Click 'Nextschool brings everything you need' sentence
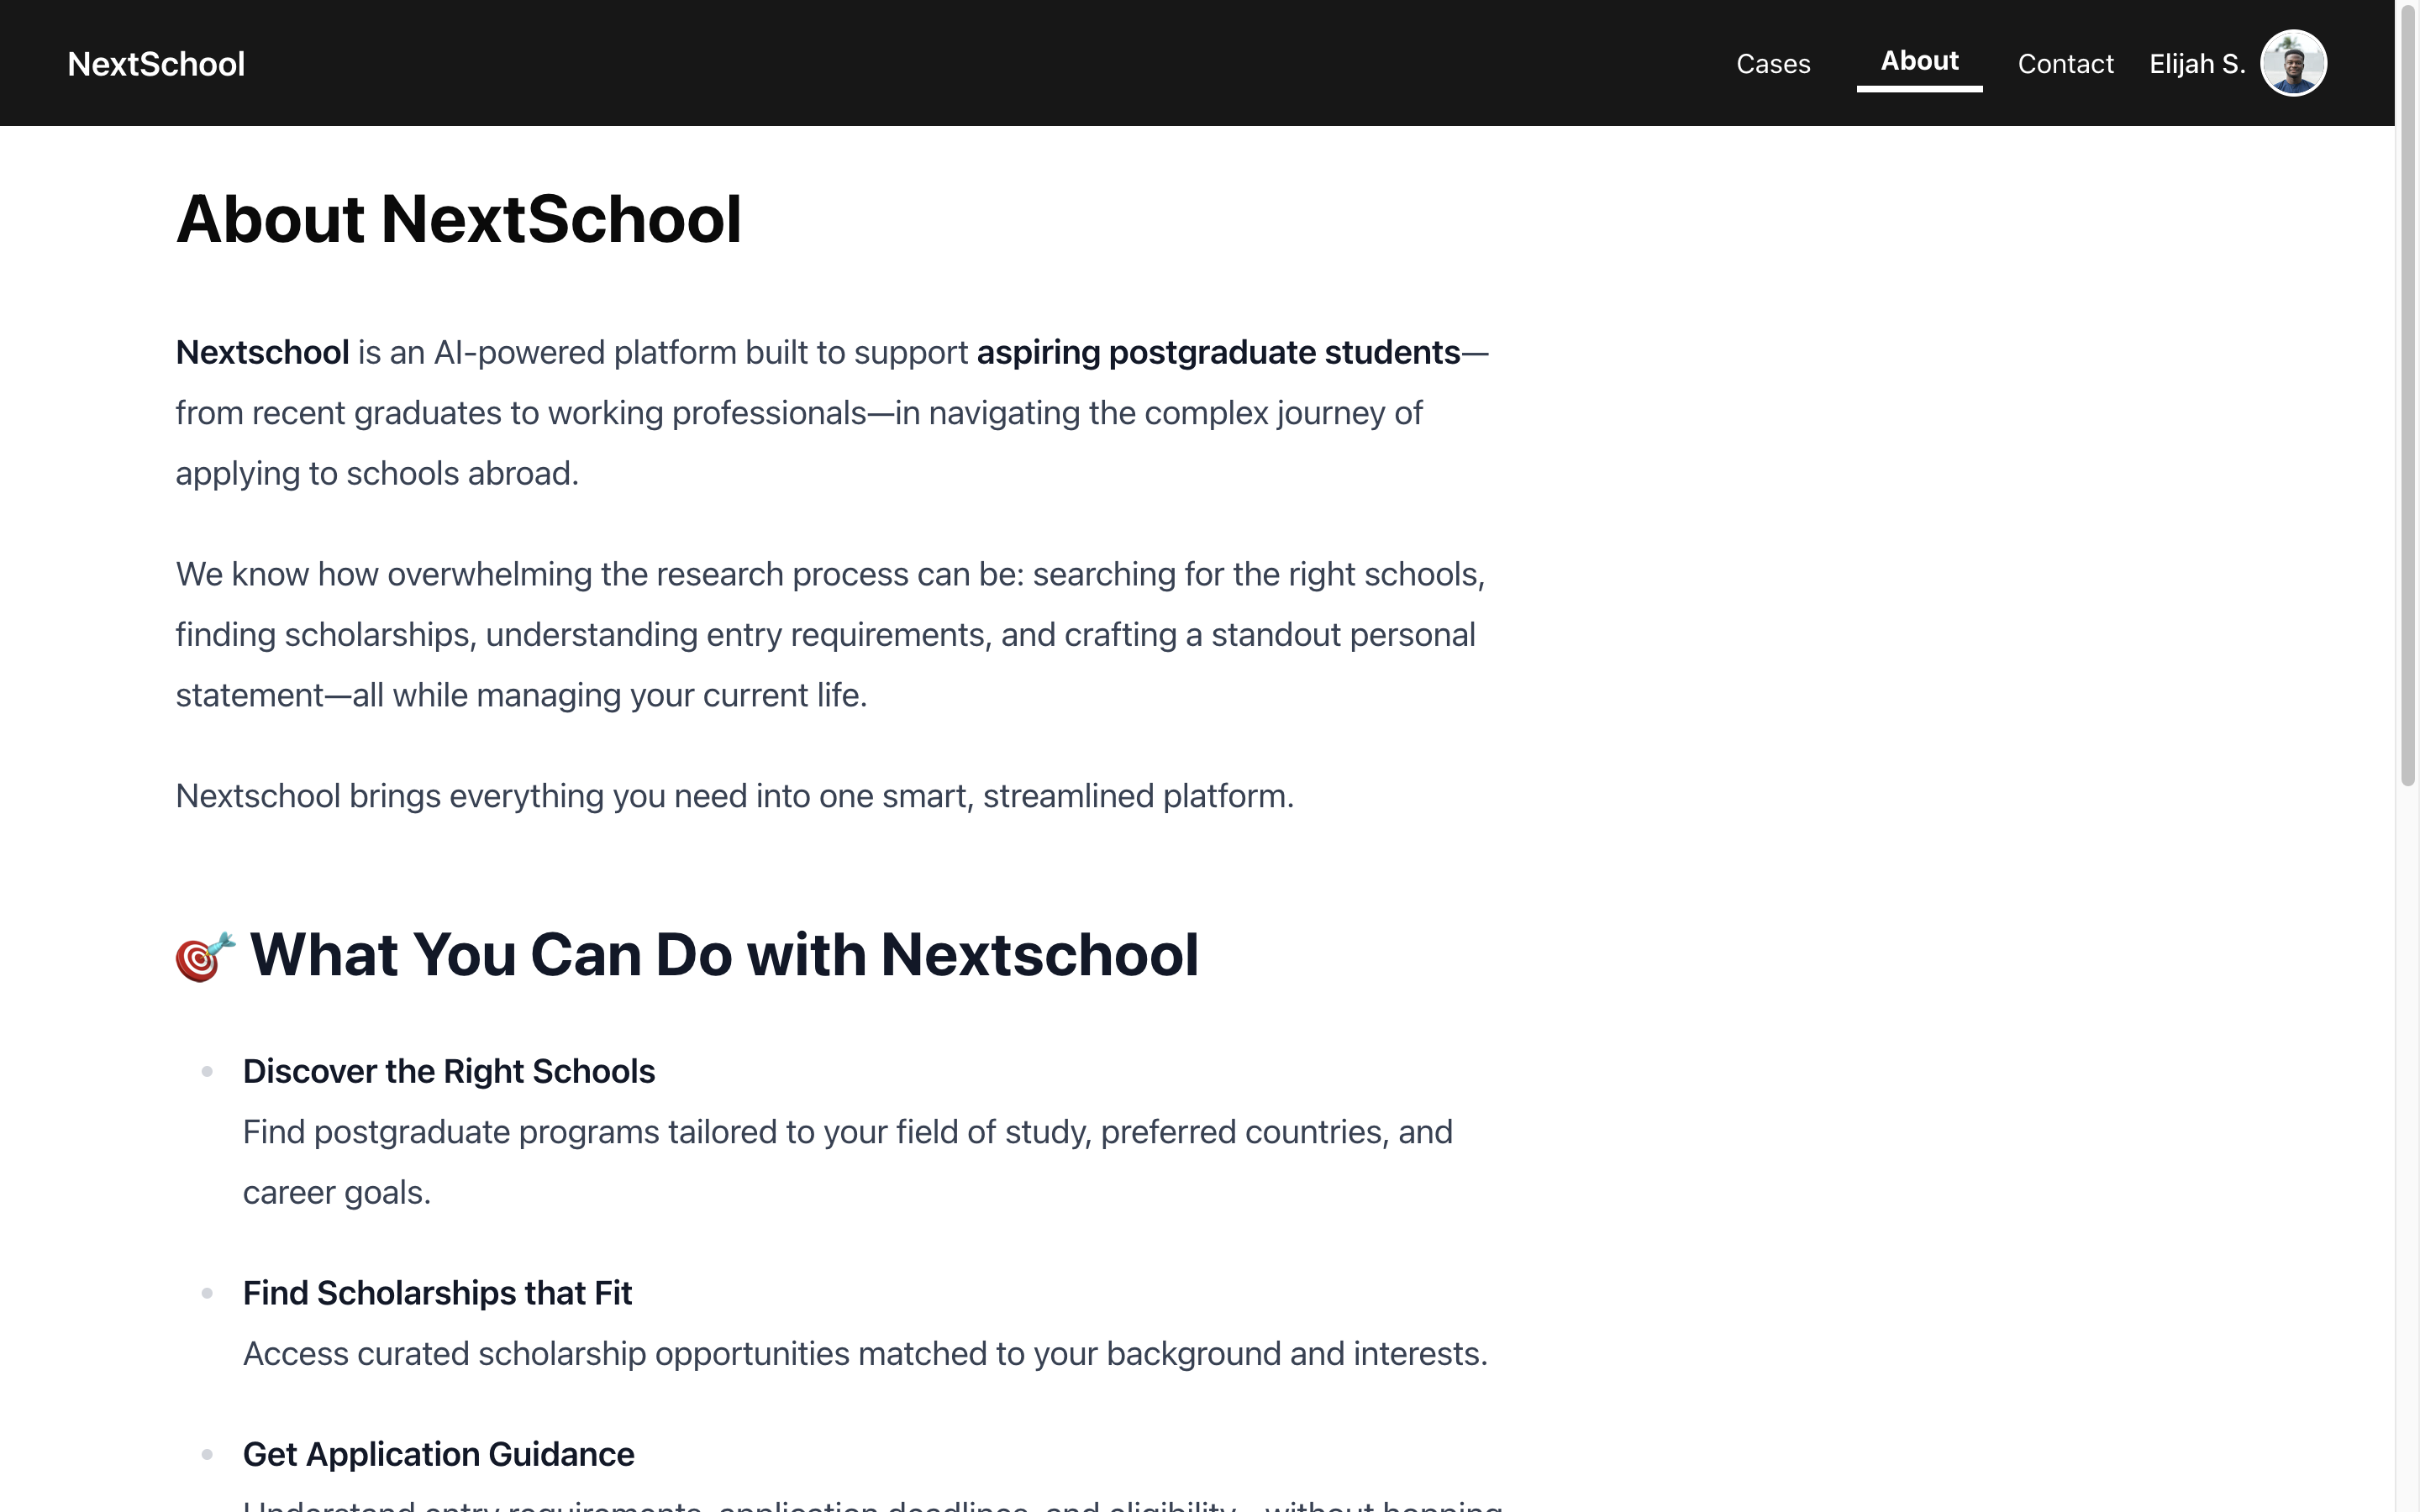The width and height of the screenshot is (2420, 1512). (734, 796)
